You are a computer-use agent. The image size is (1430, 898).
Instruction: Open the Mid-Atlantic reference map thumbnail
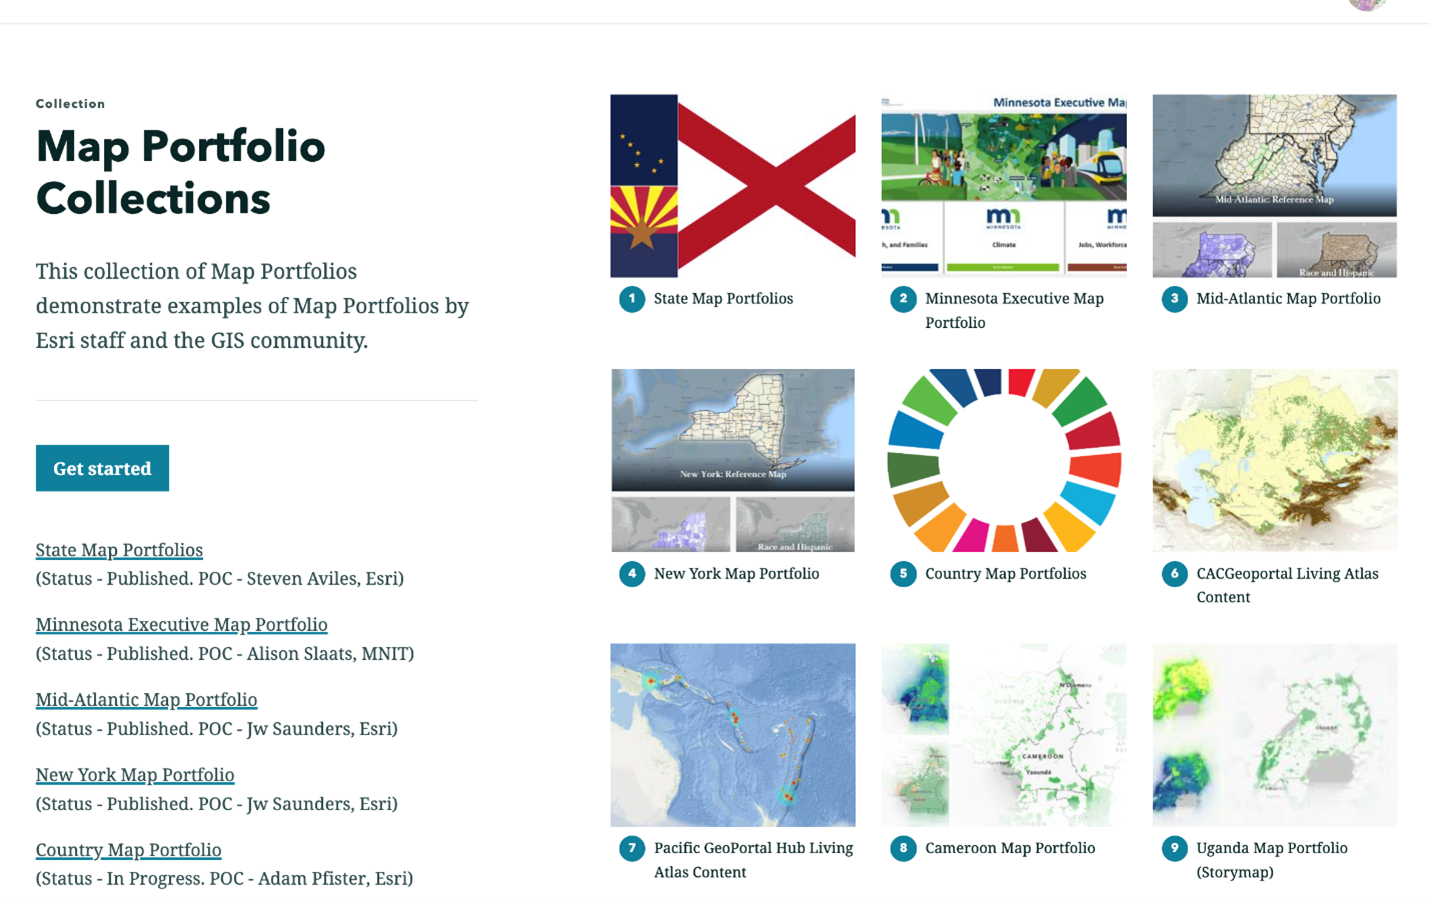[x=1275, y=186]
